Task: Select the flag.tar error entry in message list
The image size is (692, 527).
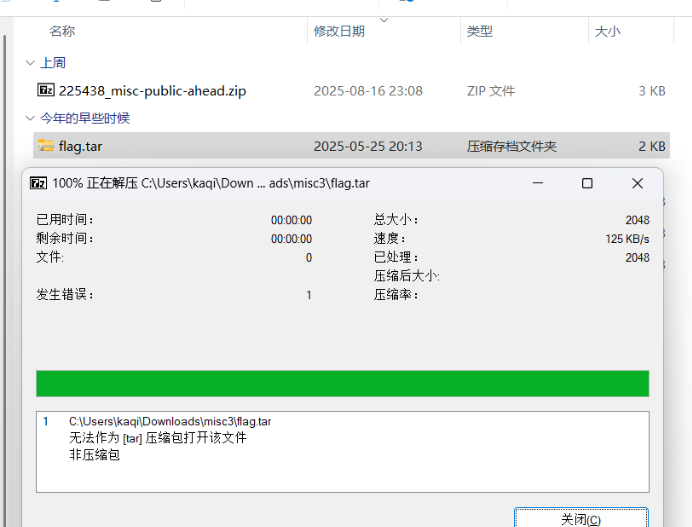Action: pos(170,421)
